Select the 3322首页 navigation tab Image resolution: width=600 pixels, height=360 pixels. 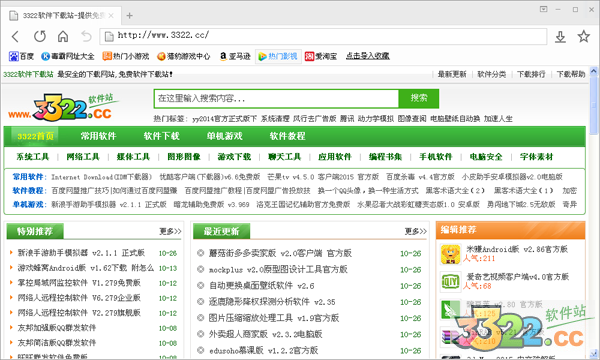pyautogui.click(x=35, y=136)
